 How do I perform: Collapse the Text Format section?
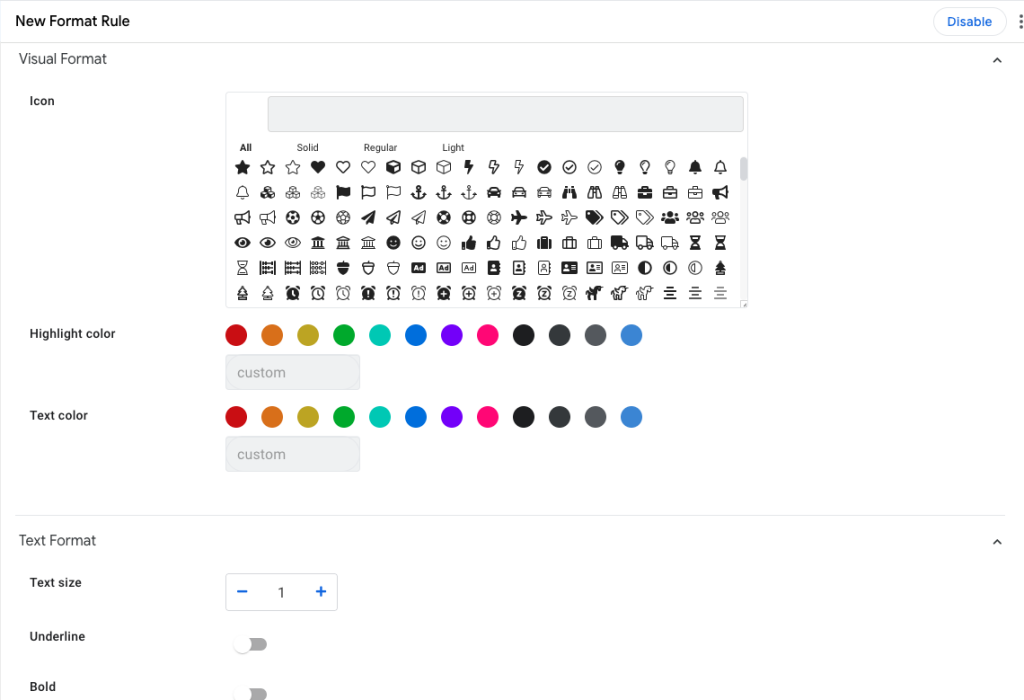pos(996,541)
